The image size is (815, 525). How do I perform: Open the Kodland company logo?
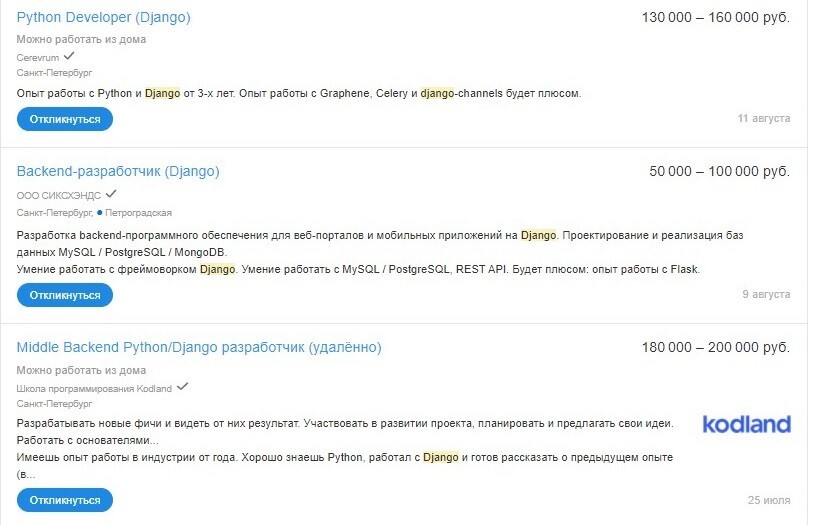click(x=746, y=424)
